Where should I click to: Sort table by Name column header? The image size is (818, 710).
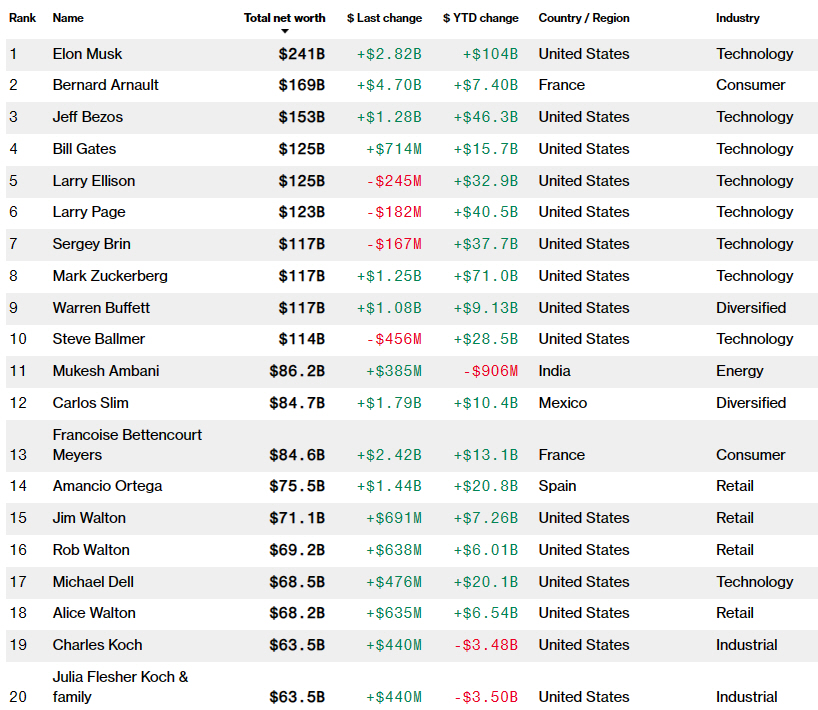[68, 18]
